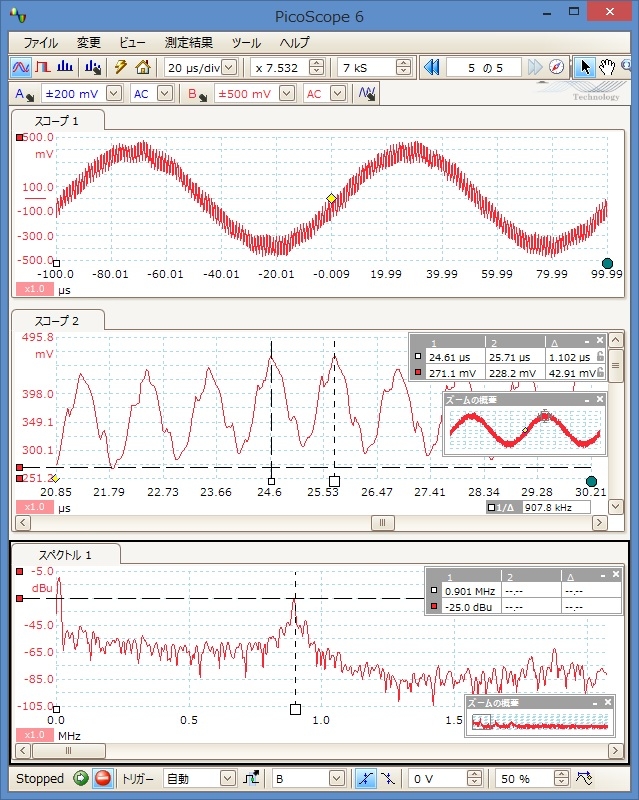Open advanced trigger settings icon
This screenshot has height=800, width=639.
pyautogui.click(x=251, y=779)
